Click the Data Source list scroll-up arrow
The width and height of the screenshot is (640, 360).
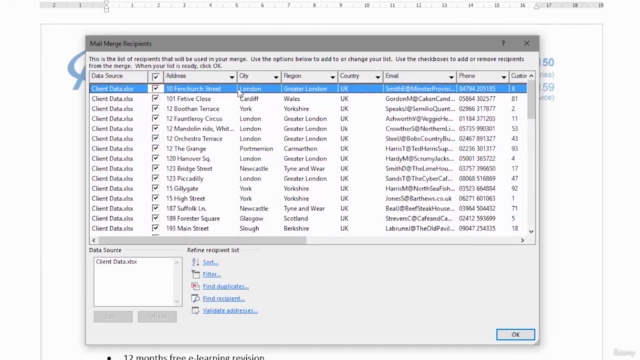[x=177, y=262]
